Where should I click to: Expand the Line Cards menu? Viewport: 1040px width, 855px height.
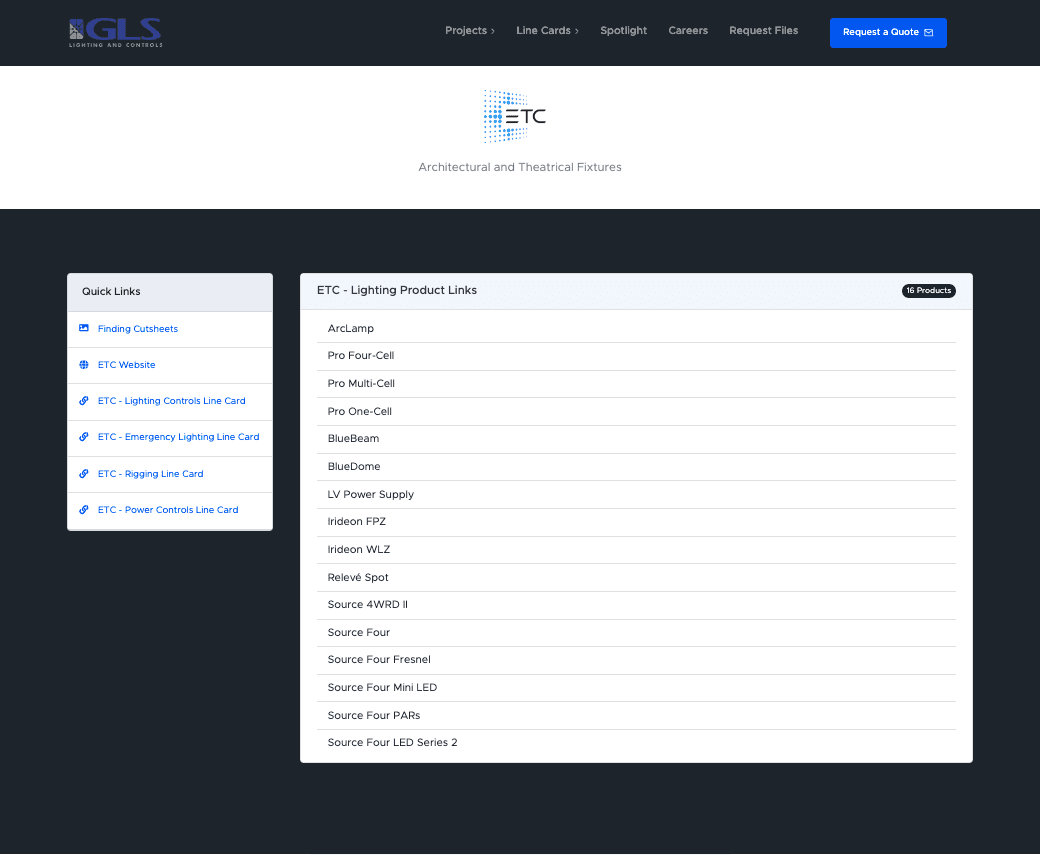(x=547, y=31)
